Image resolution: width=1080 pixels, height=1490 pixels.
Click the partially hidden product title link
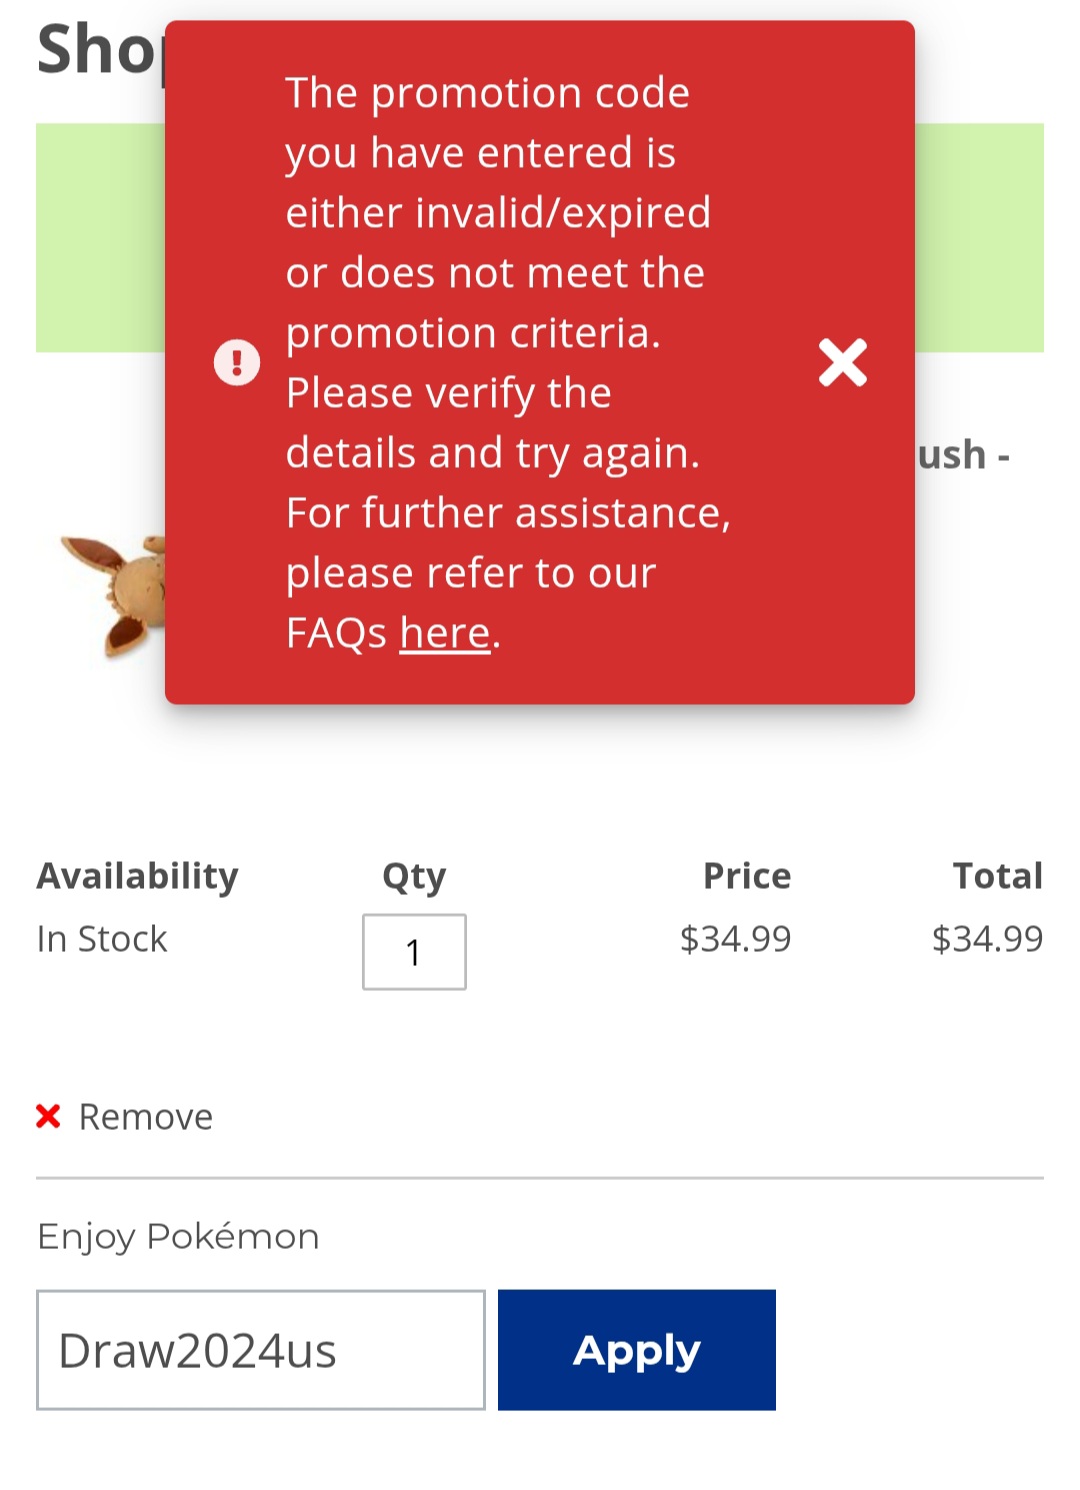click(964, 455)
